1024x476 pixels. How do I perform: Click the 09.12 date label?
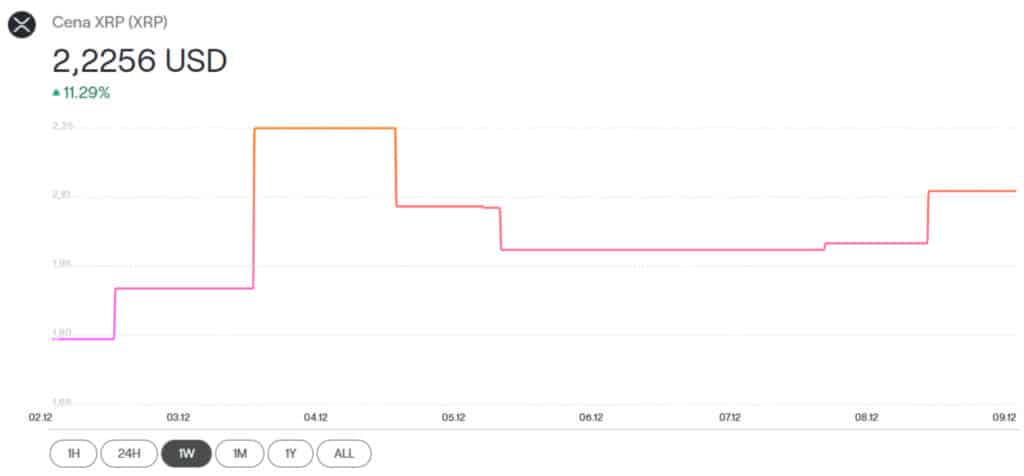[1004, 418]
